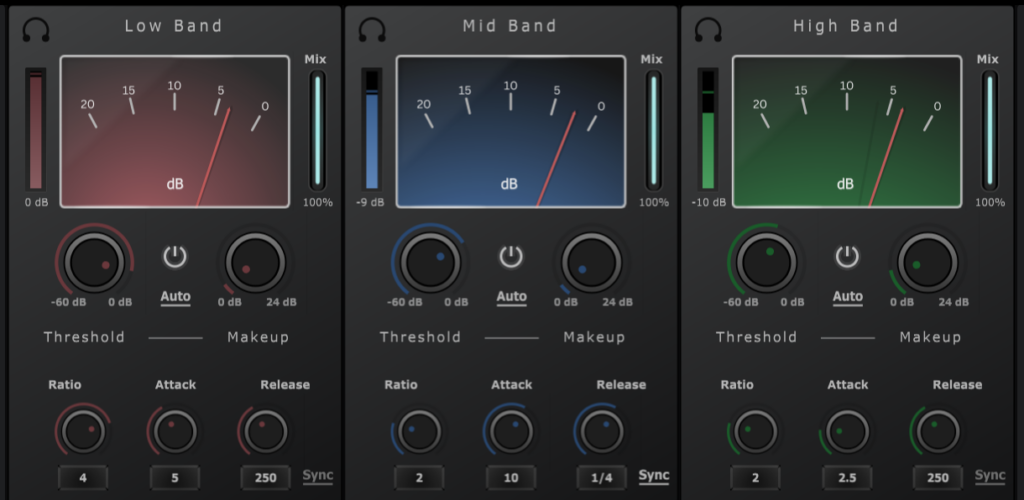Solo the Low Band with headphone icon
Screen dimensions: 1024x500
(x=36, y=29)
